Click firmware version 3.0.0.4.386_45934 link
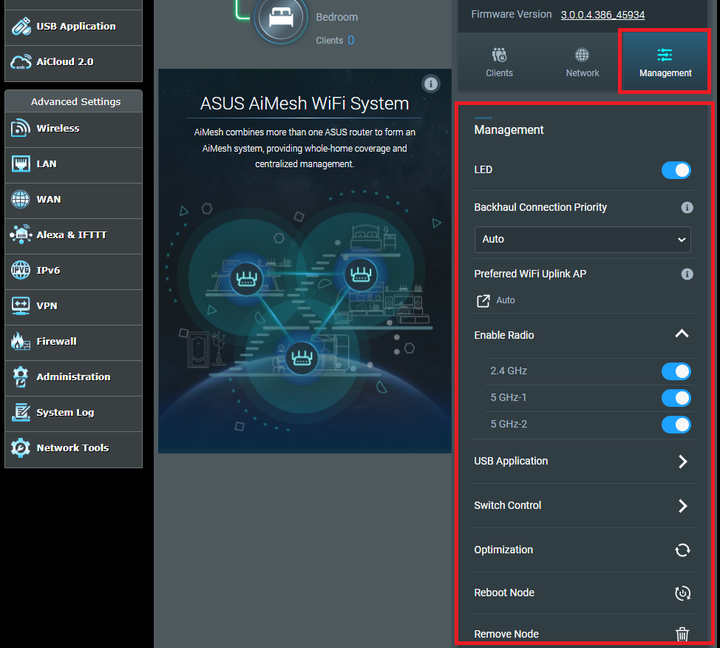 [602, 15]
